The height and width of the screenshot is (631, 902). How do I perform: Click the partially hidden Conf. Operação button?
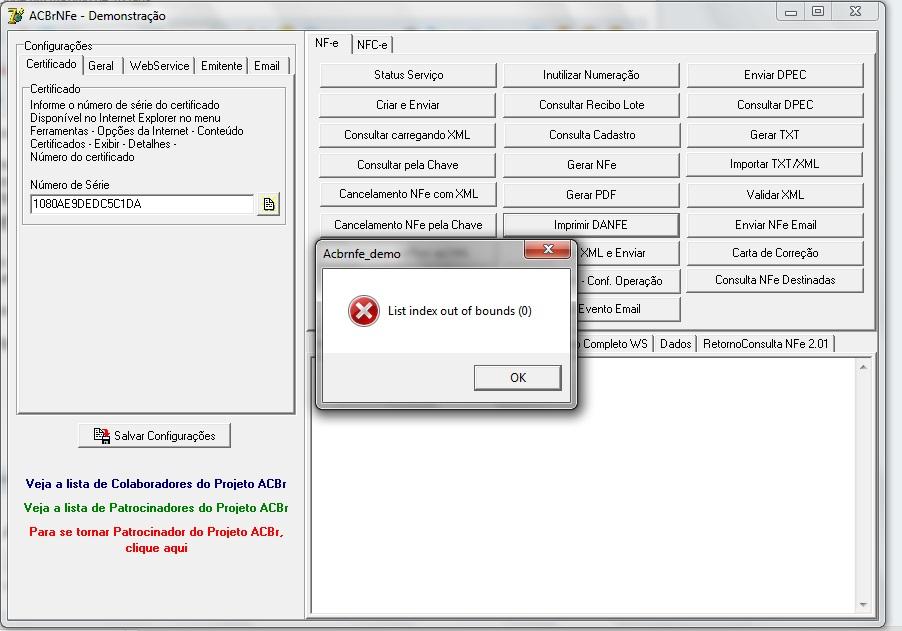[x=627, y=281]
